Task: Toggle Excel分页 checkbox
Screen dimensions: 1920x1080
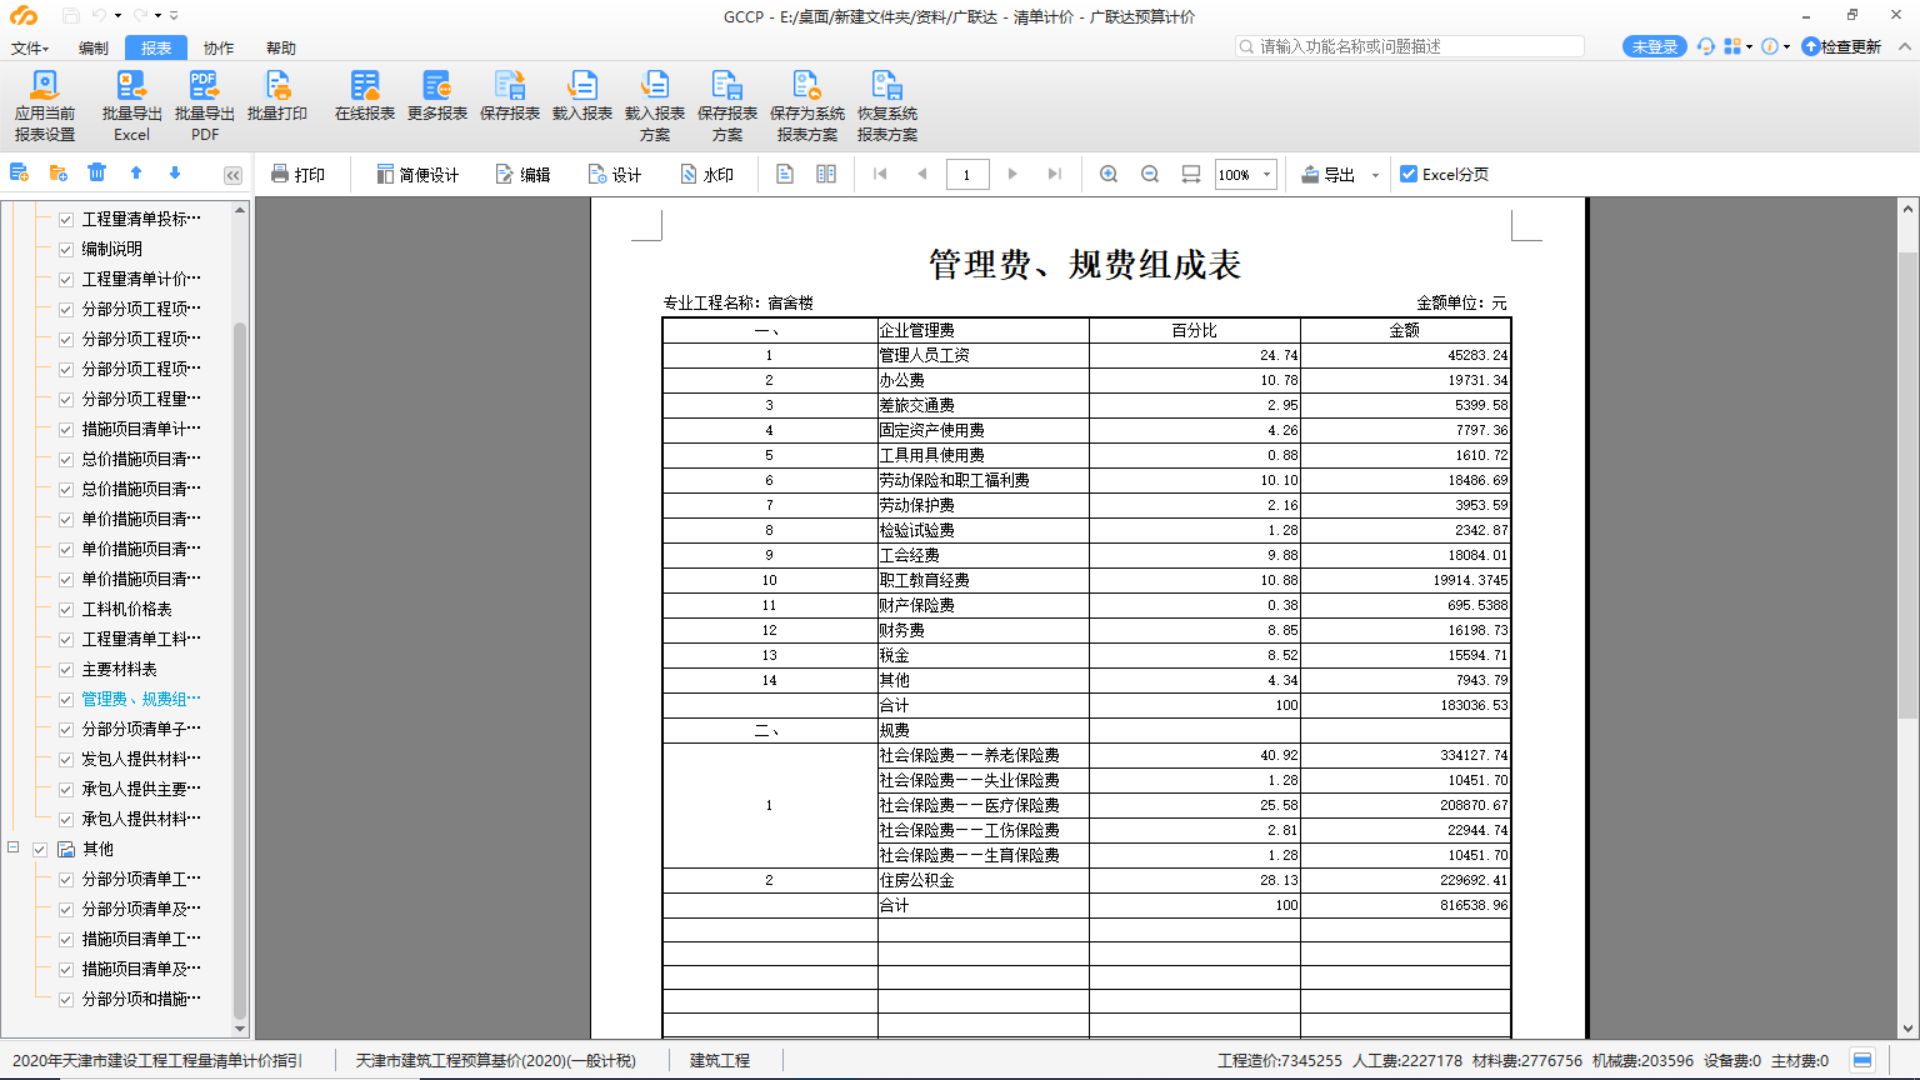Action: pyautogui.click(x=1408, y=174)
